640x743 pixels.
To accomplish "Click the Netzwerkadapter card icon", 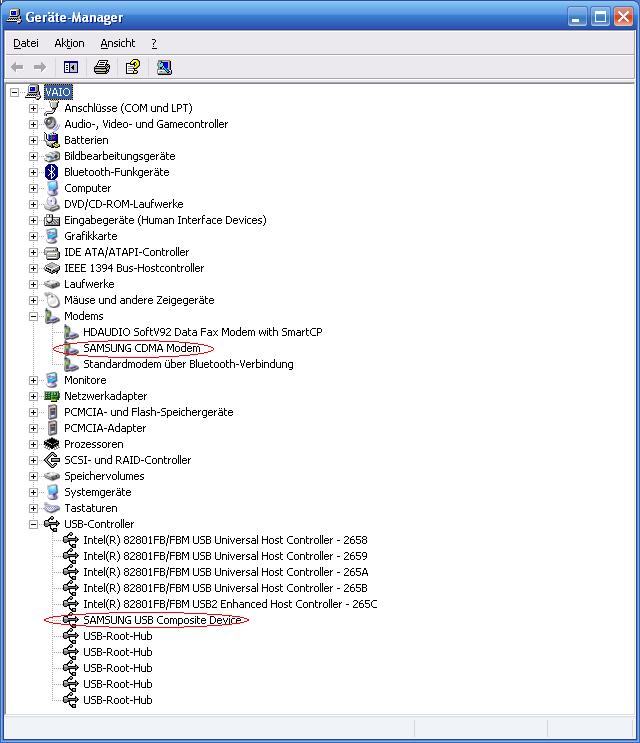I will 52,396.
